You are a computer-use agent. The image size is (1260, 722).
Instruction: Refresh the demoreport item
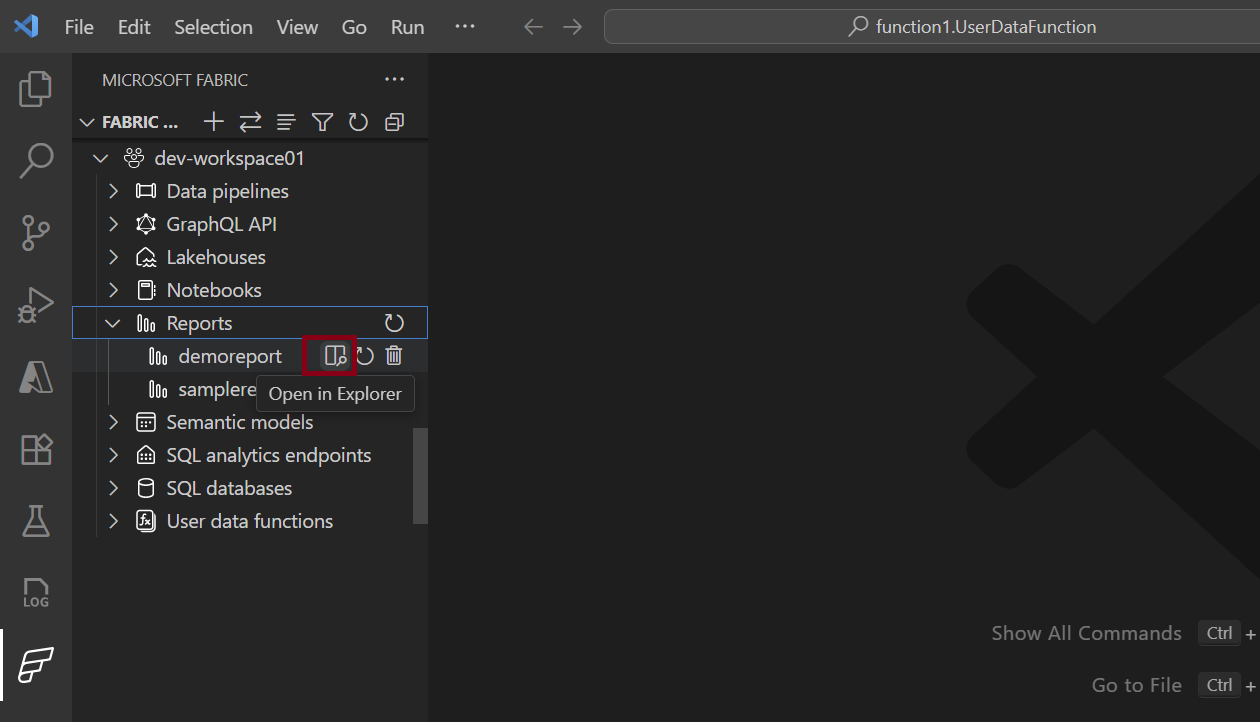point(365,356)
